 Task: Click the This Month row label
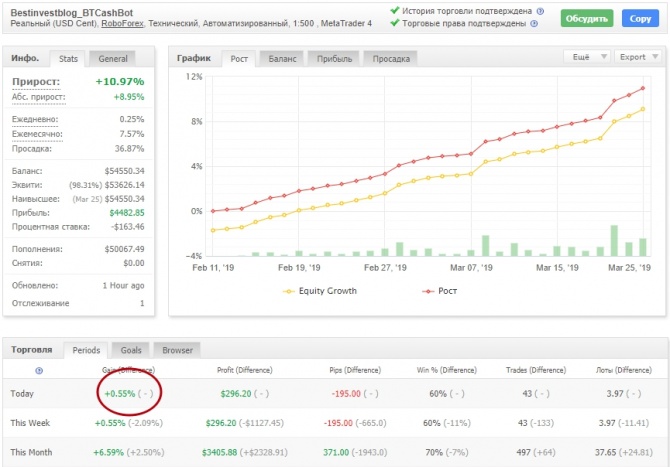point(31,452)
